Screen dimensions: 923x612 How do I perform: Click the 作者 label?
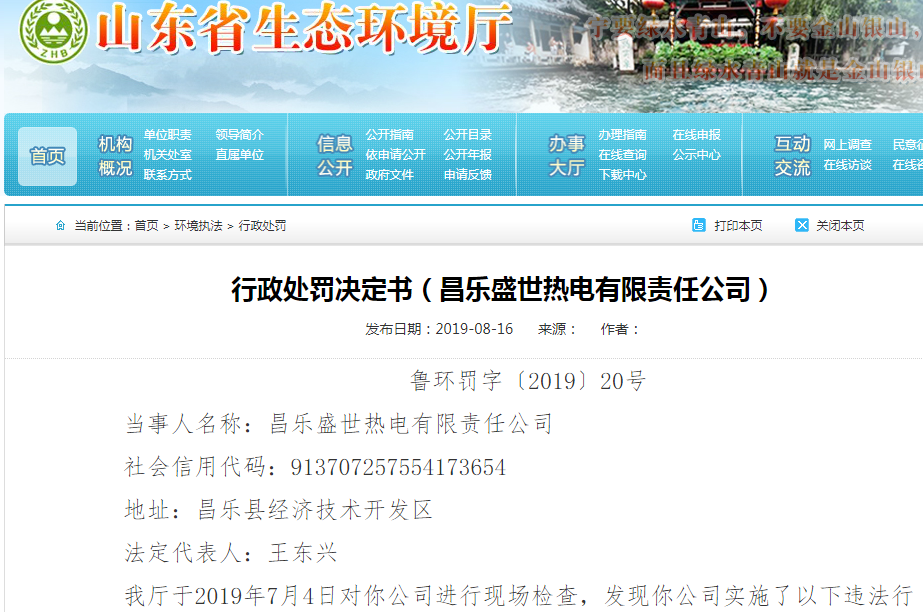[620, 330]
